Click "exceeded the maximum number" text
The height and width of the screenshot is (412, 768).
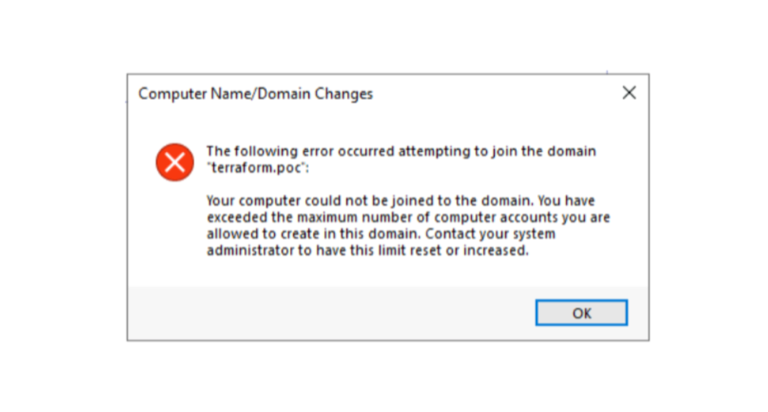click(x=299, y=216)
